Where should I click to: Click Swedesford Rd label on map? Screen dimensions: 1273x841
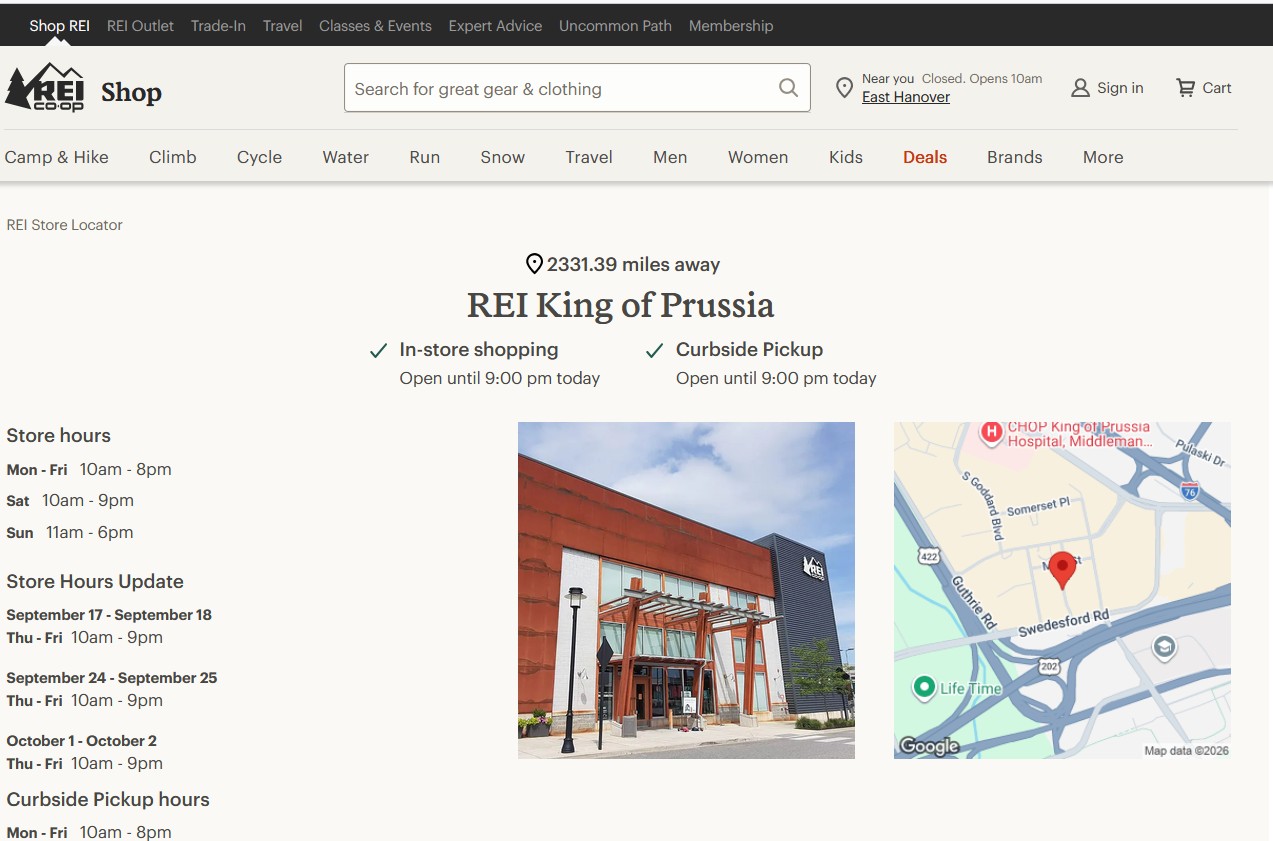[x=1064, y=623]
